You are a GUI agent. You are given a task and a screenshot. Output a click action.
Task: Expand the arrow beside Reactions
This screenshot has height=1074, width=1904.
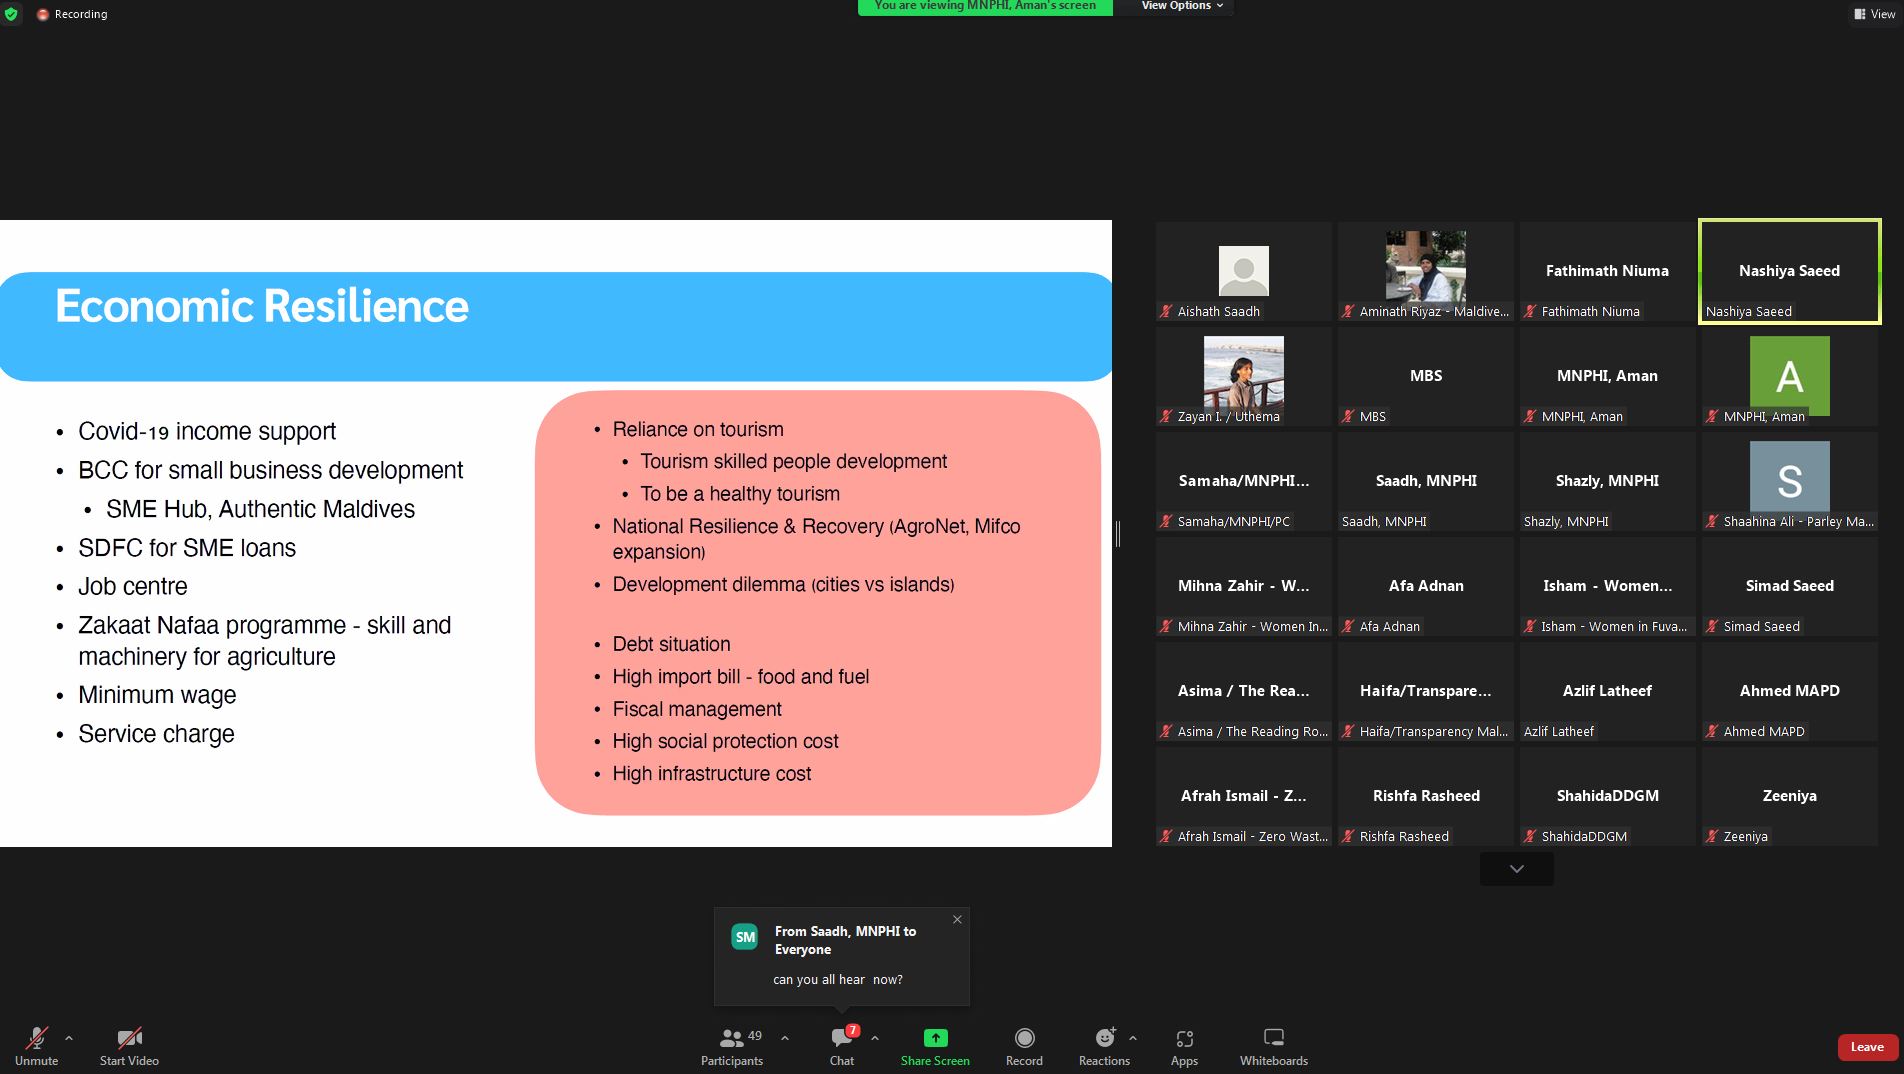(1133, 1038)
